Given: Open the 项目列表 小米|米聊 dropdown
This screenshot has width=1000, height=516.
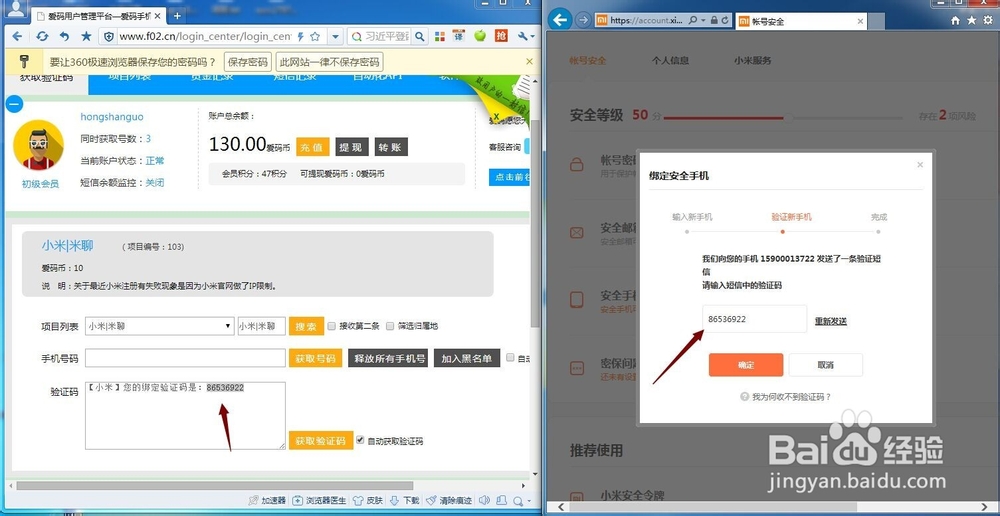Looking at the screenshot, I should click(159, 326).
